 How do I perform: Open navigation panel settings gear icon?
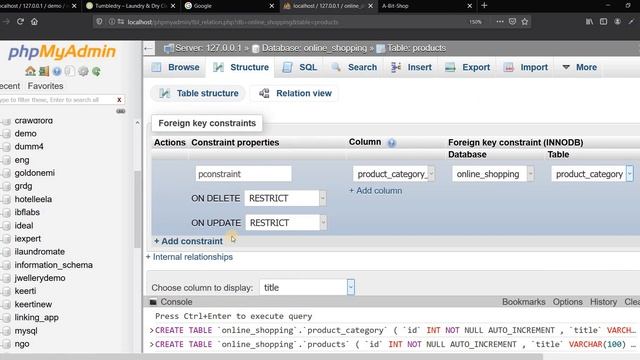83,71
